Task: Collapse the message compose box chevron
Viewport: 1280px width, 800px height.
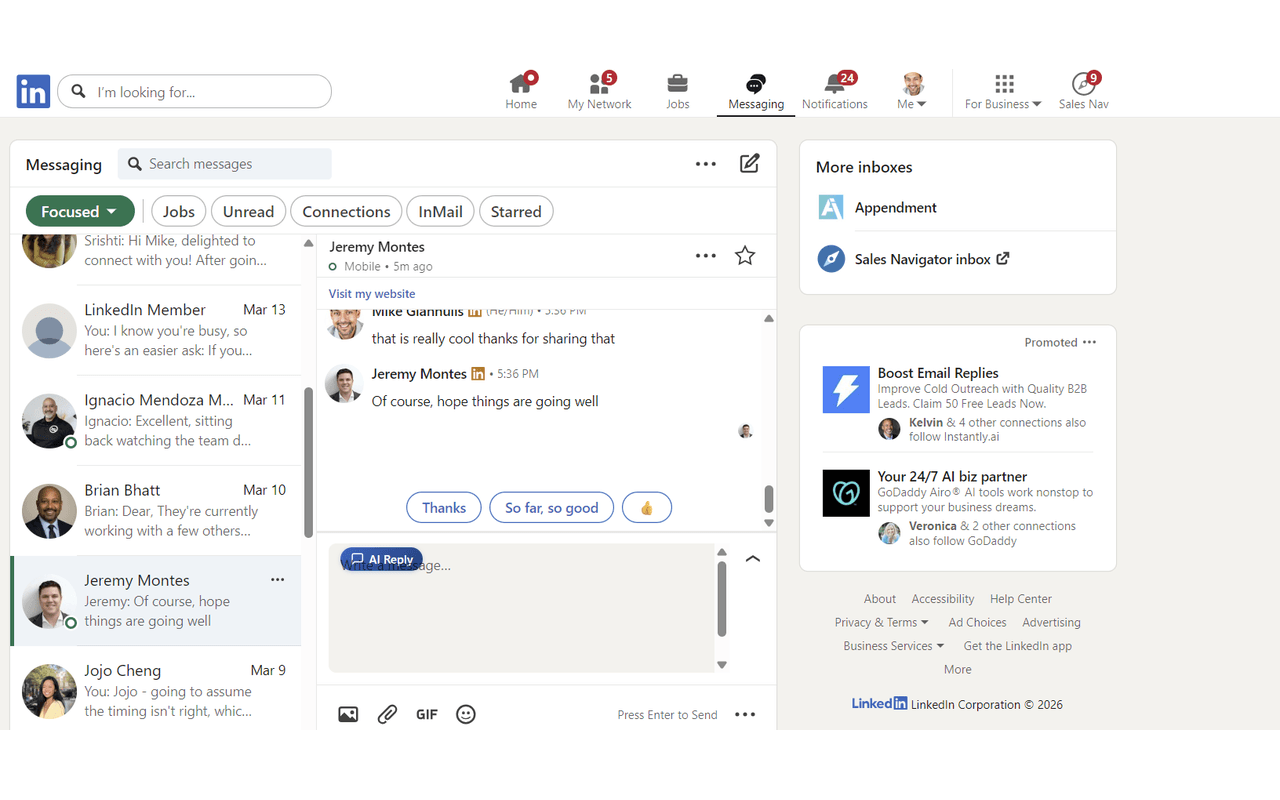Action: [x=753, y=559]
